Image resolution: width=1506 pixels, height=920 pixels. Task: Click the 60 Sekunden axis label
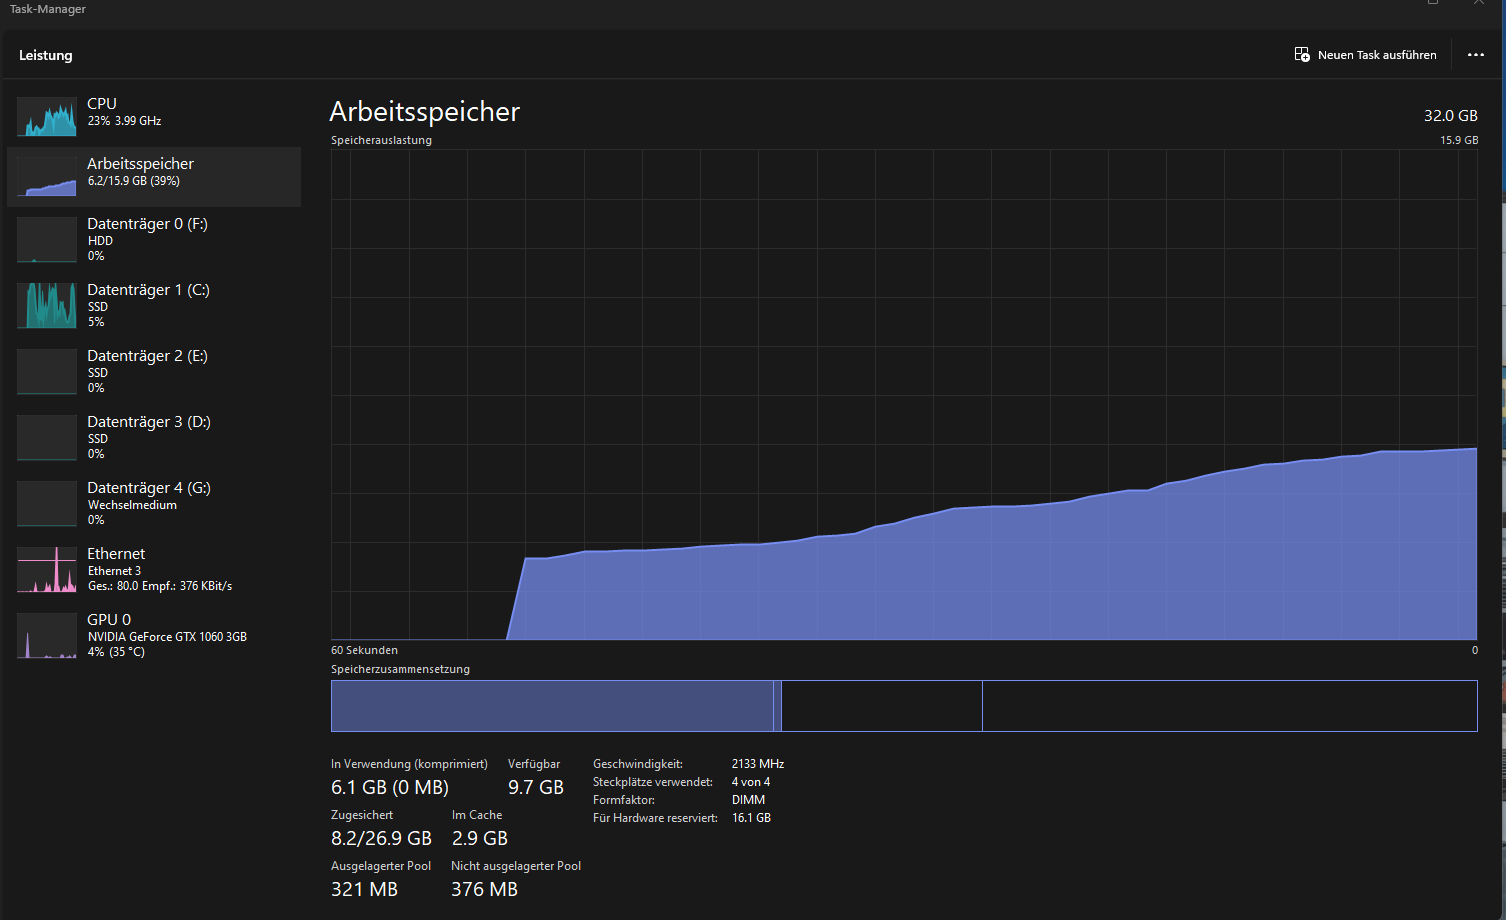365,650
